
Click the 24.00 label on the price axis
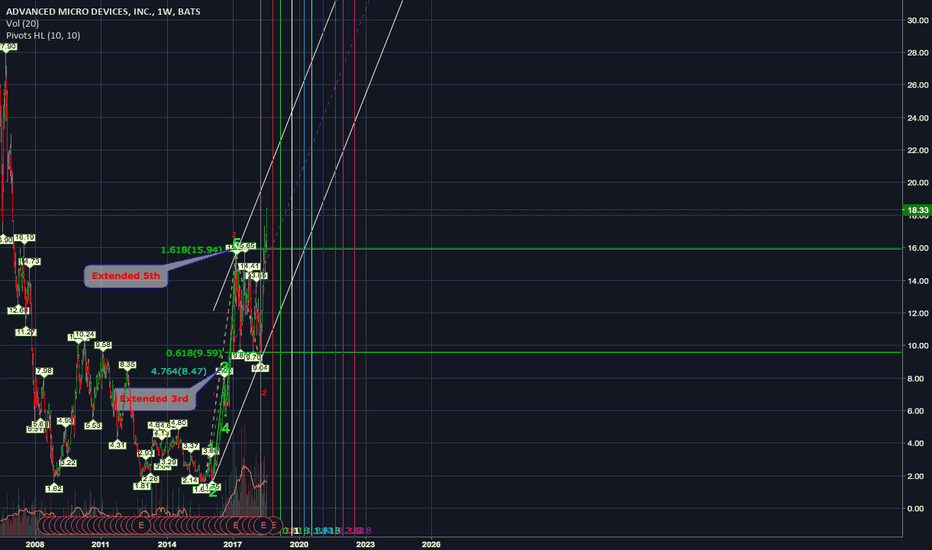[918, 118]
